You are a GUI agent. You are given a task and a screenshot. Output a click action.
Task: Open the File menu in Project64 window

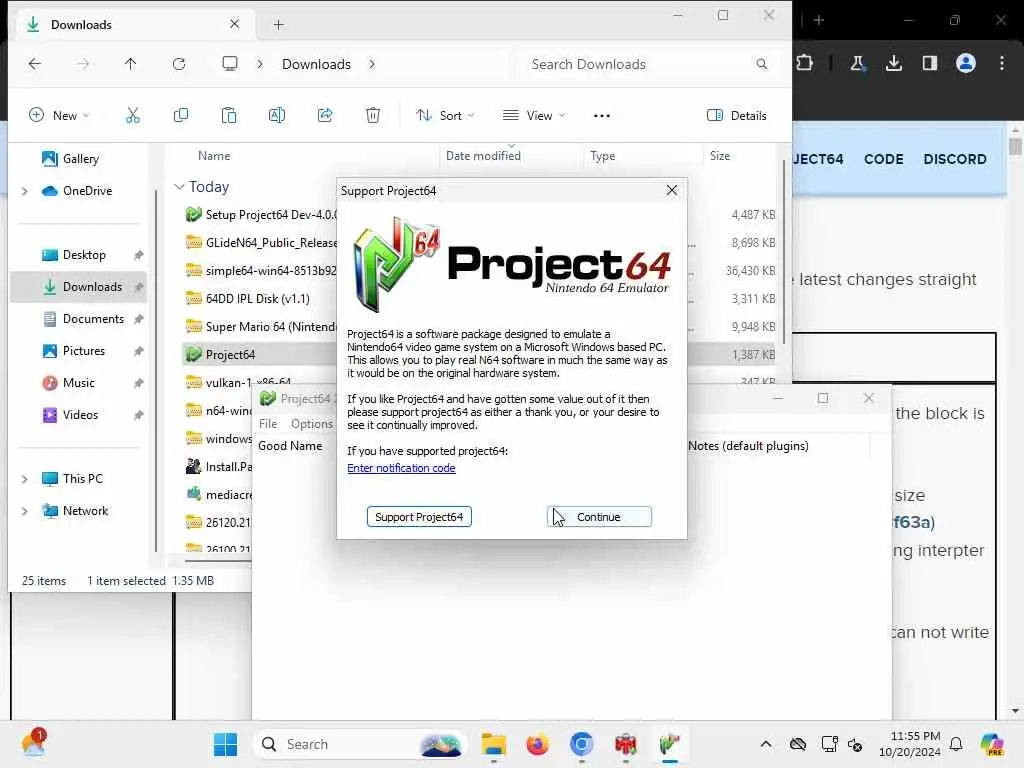(268, 424)
